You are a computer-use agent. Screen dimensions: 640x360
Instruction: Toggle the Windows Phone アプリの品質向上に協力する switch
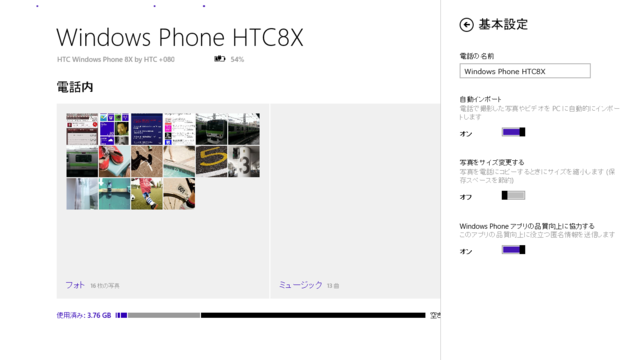click(513, 250)
